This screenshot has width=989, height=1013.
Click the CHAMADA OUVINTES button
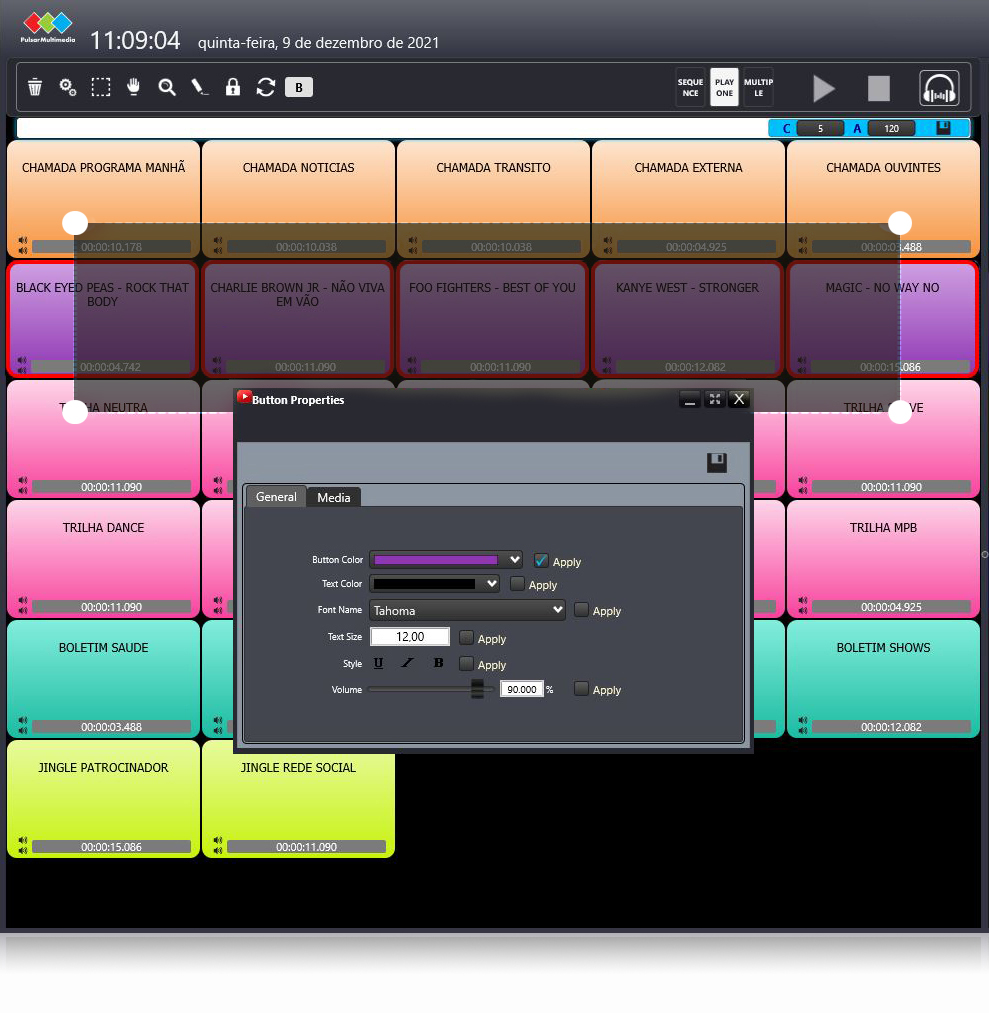tap(883, 198)
